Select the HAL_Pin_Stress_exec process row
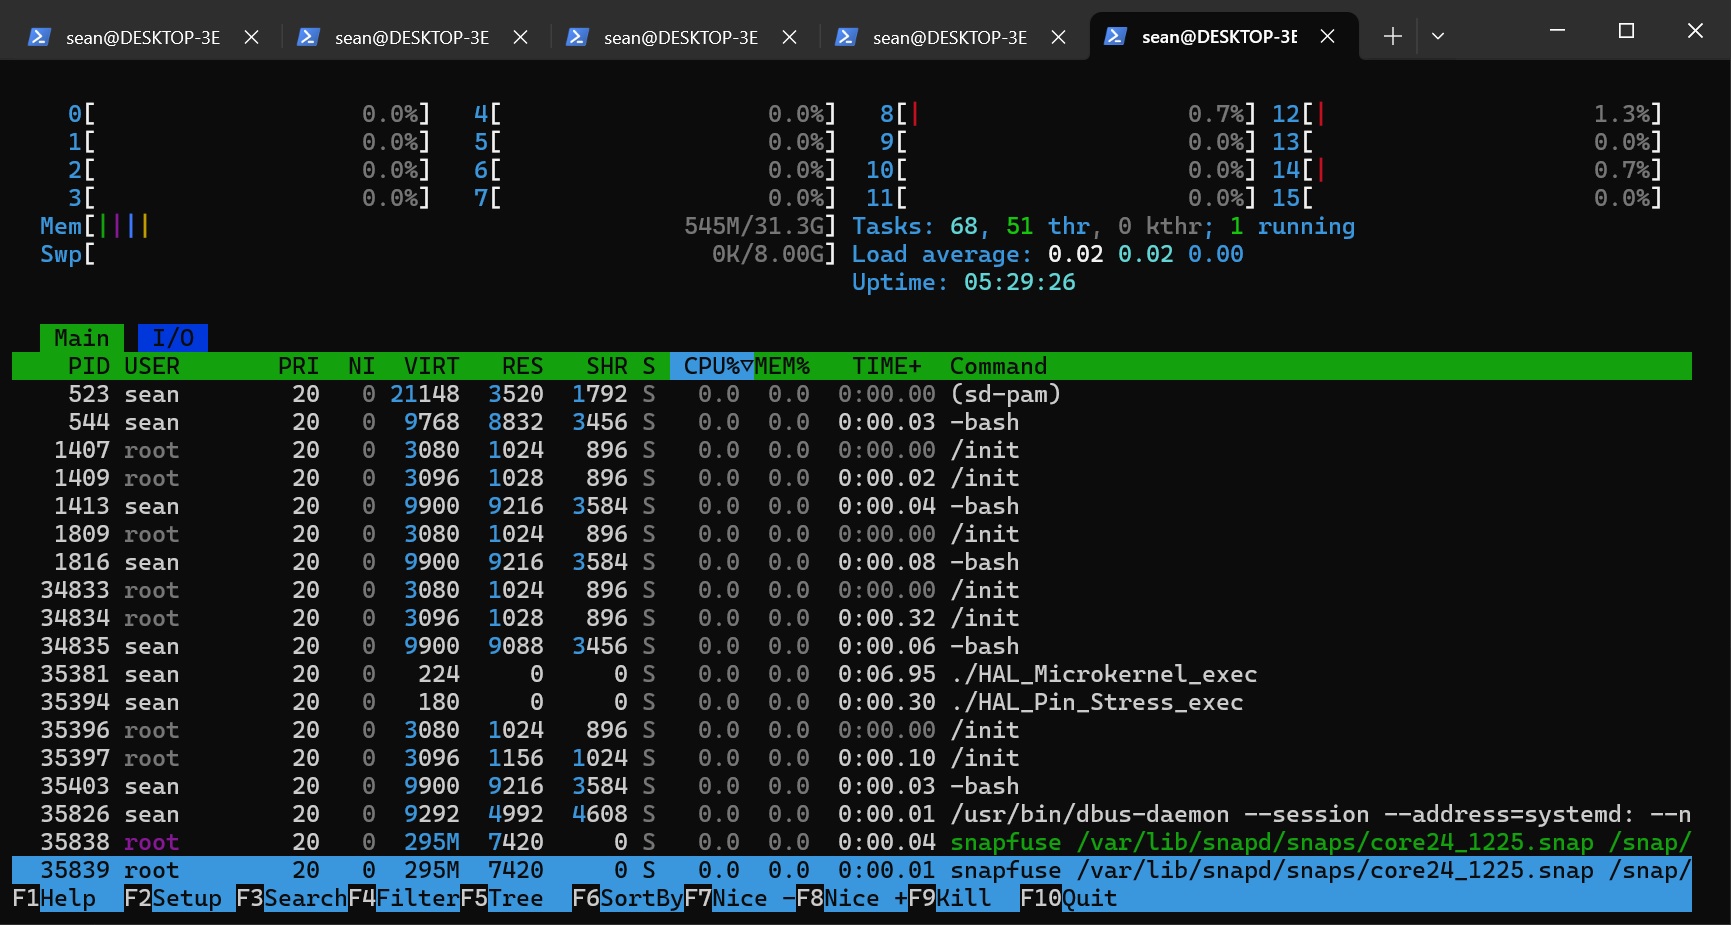This screenshot has width=1731, height=925. coord(600,702)
